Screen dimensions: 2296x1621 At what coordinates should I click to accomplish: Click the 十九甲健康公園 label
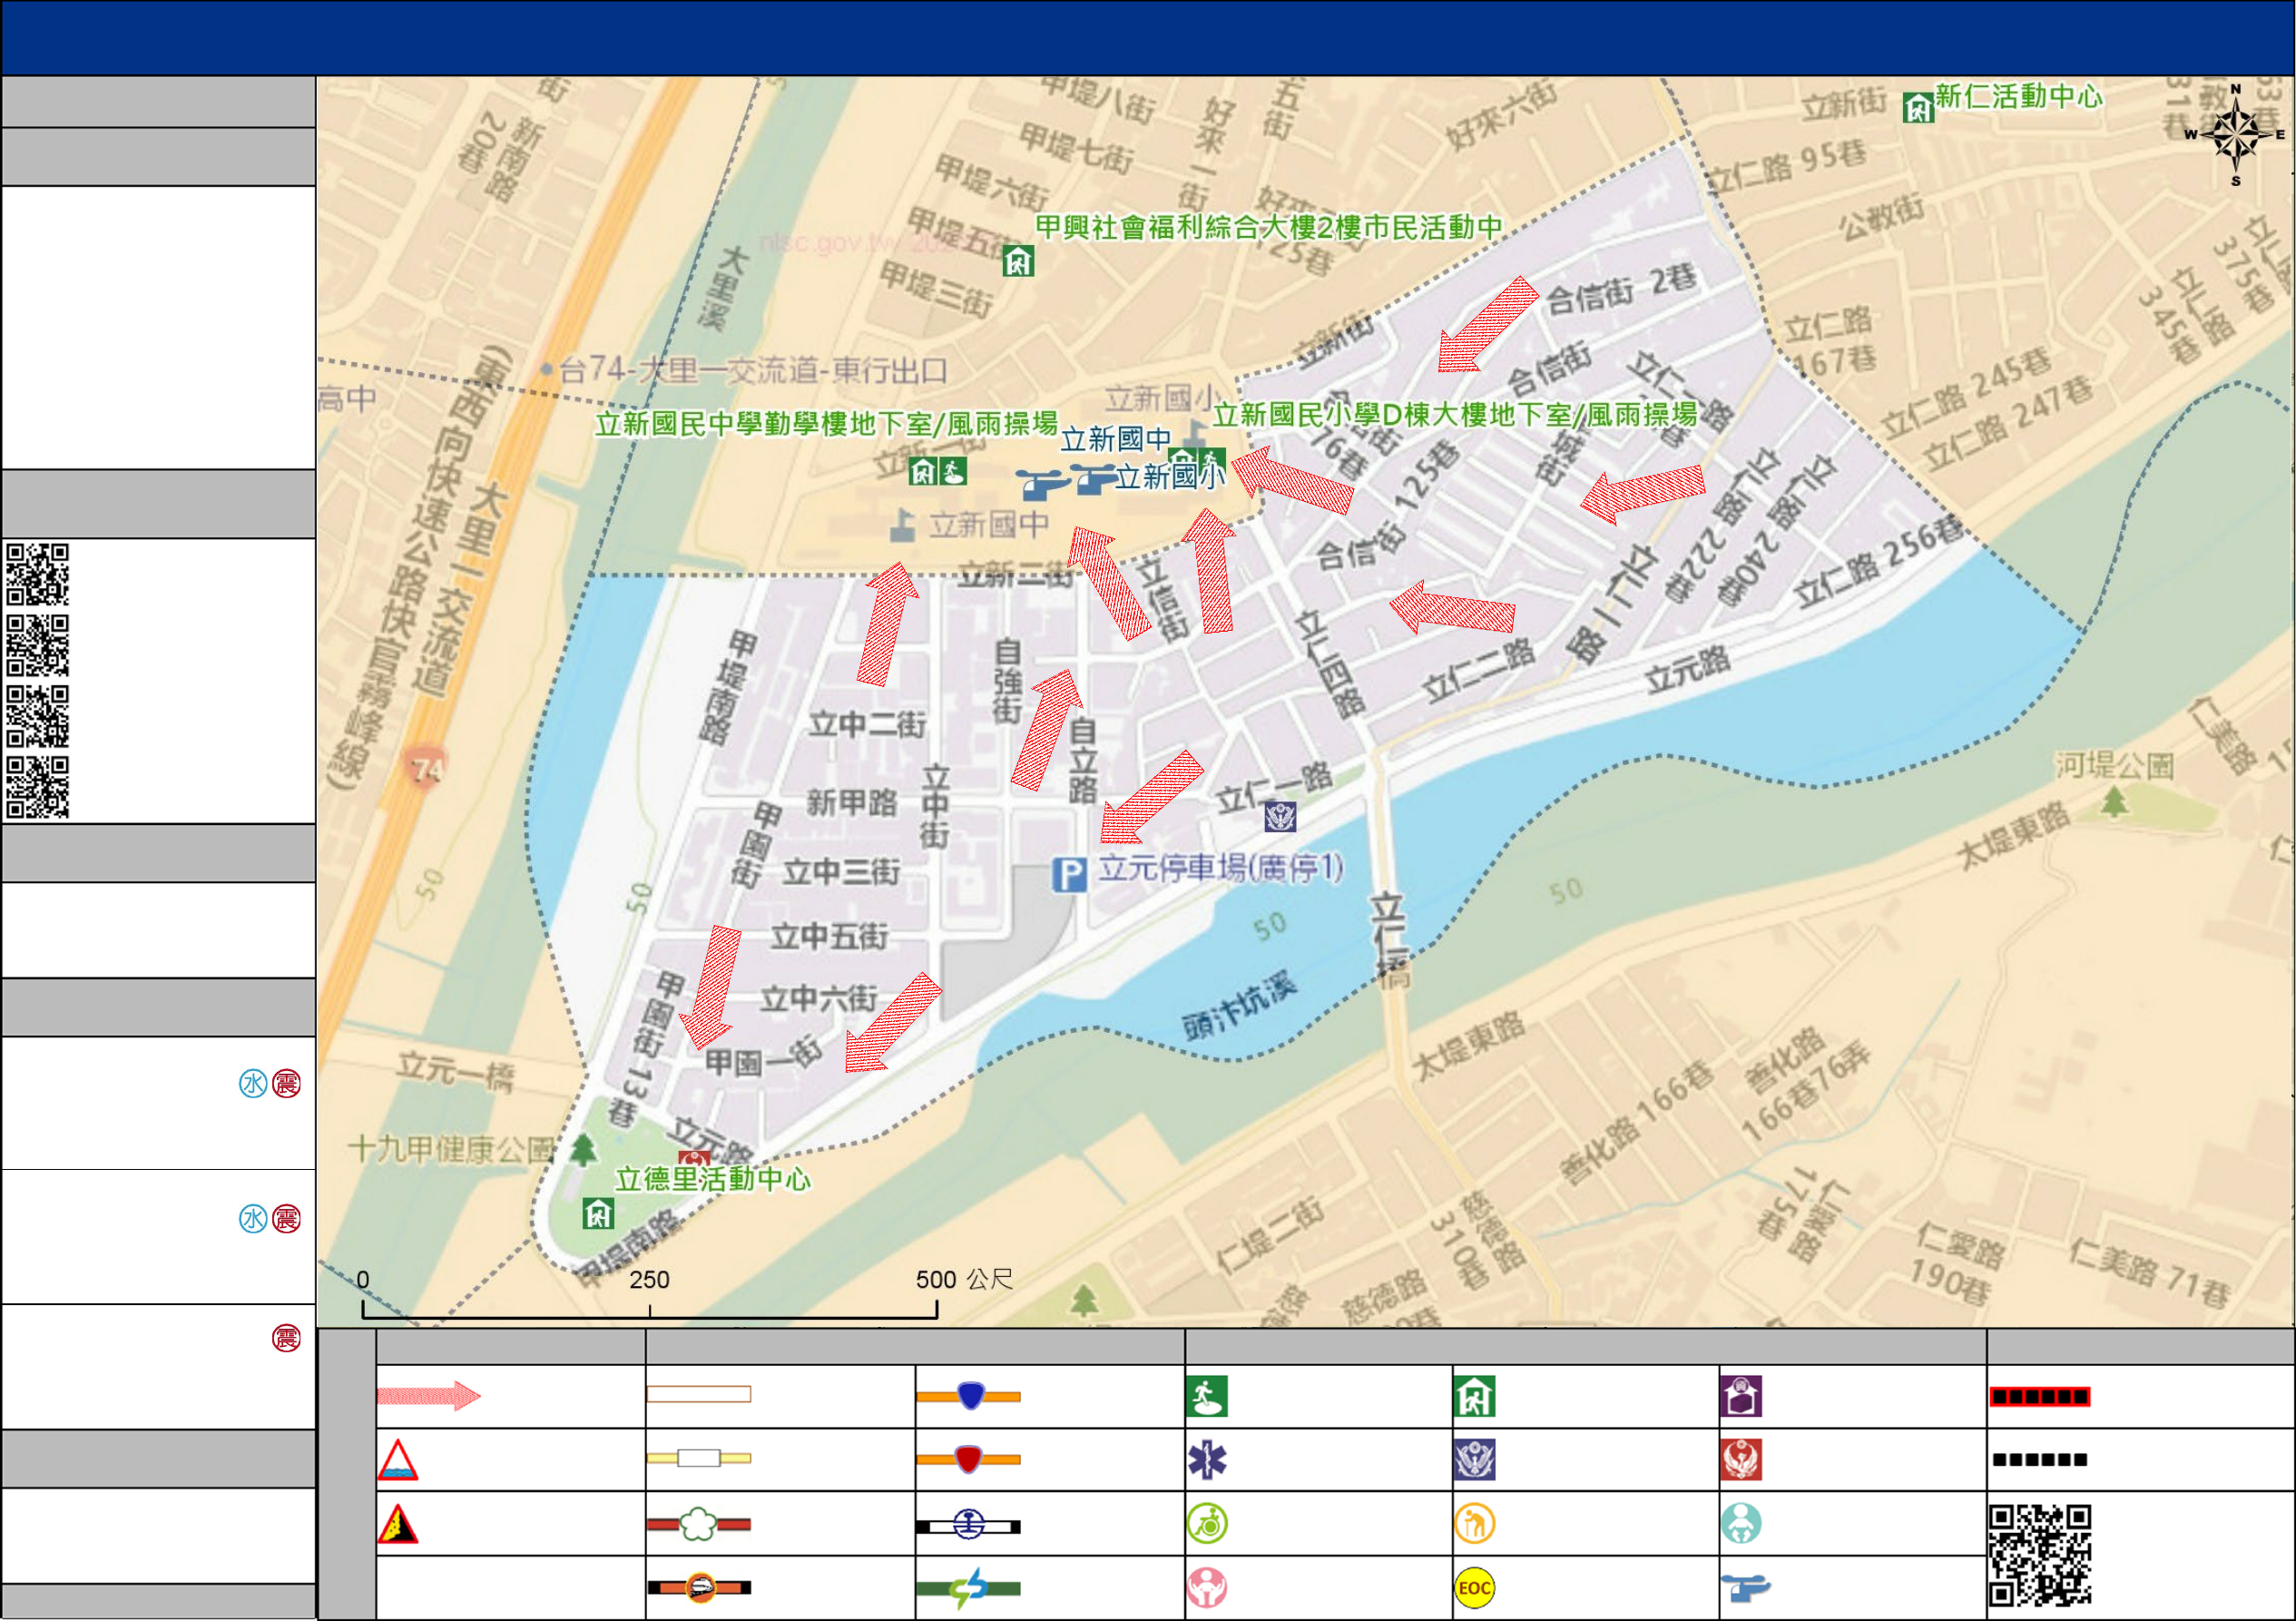[x=450, y=1149]
